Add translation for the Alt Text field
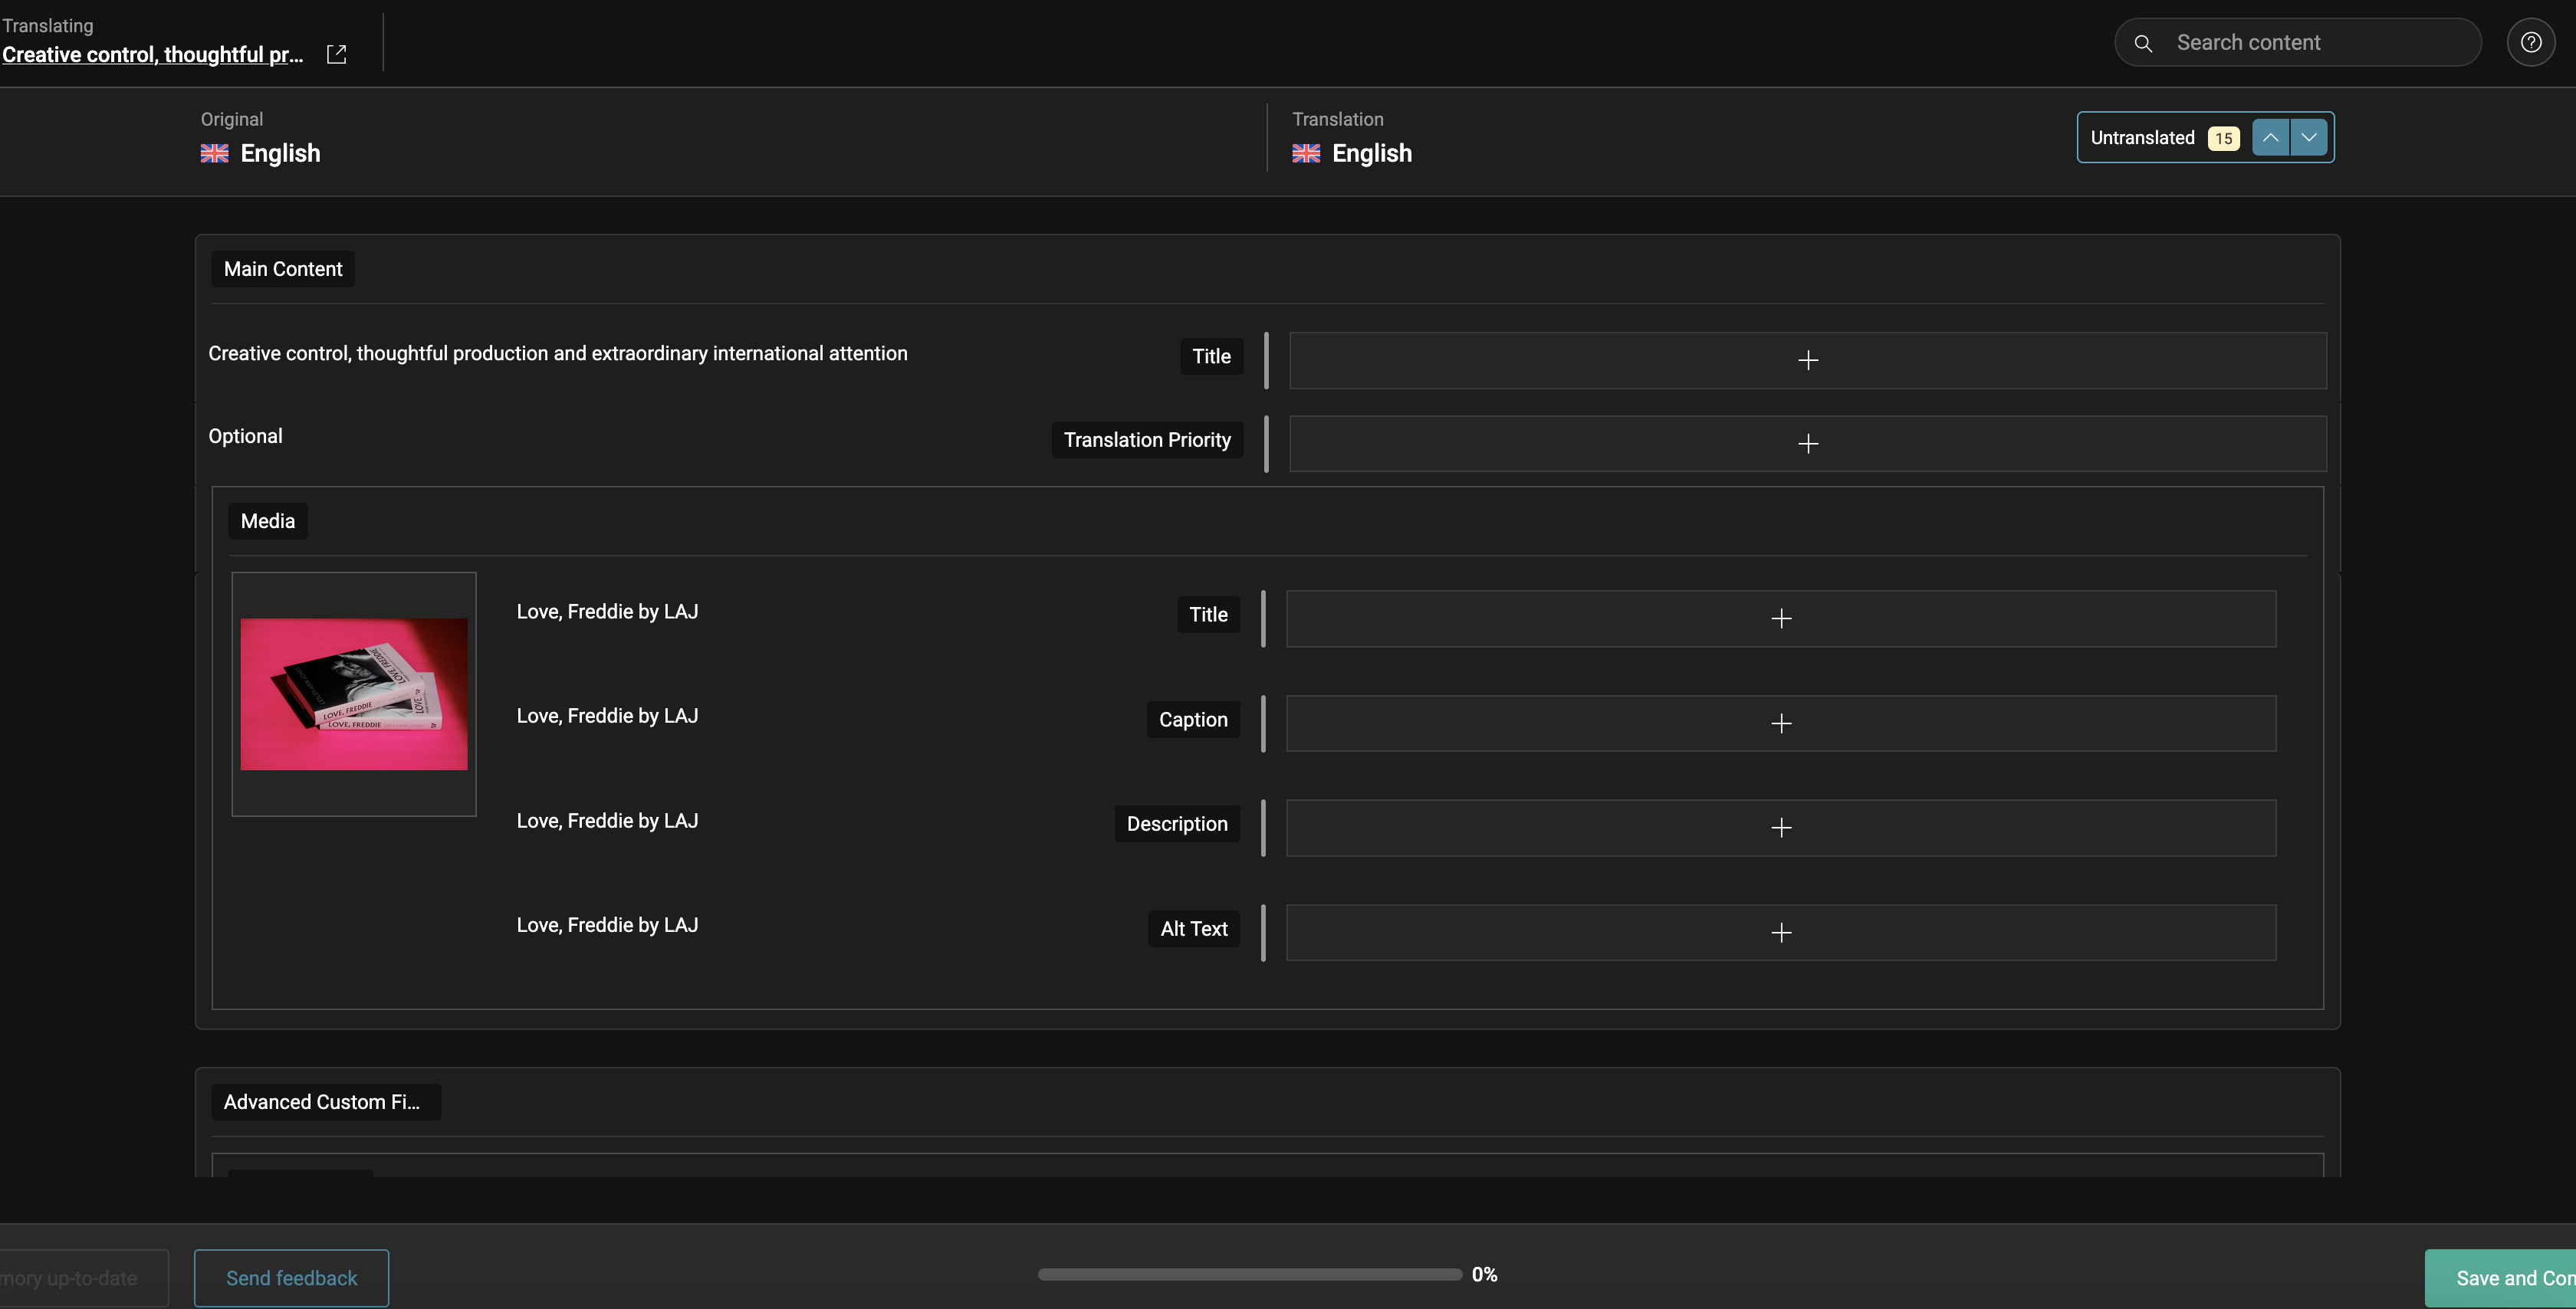The height and width of the screenshot is (1309, 2576). pos(1780,932)
